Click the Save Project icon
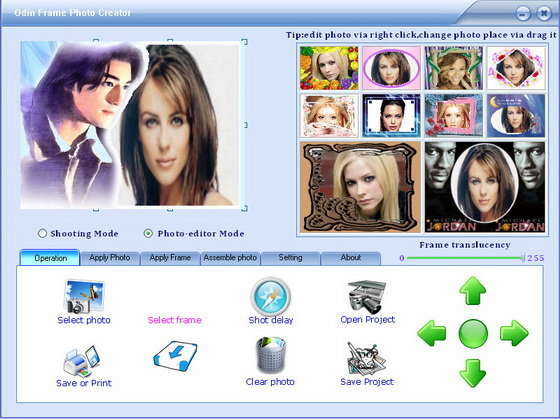 (367, 359)
